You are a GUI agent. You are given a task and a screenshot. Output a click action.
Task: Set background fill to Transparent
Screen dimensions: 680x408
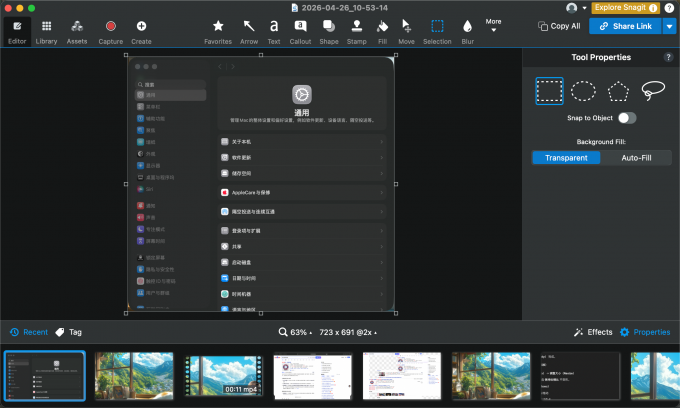[x=566, y=158]
